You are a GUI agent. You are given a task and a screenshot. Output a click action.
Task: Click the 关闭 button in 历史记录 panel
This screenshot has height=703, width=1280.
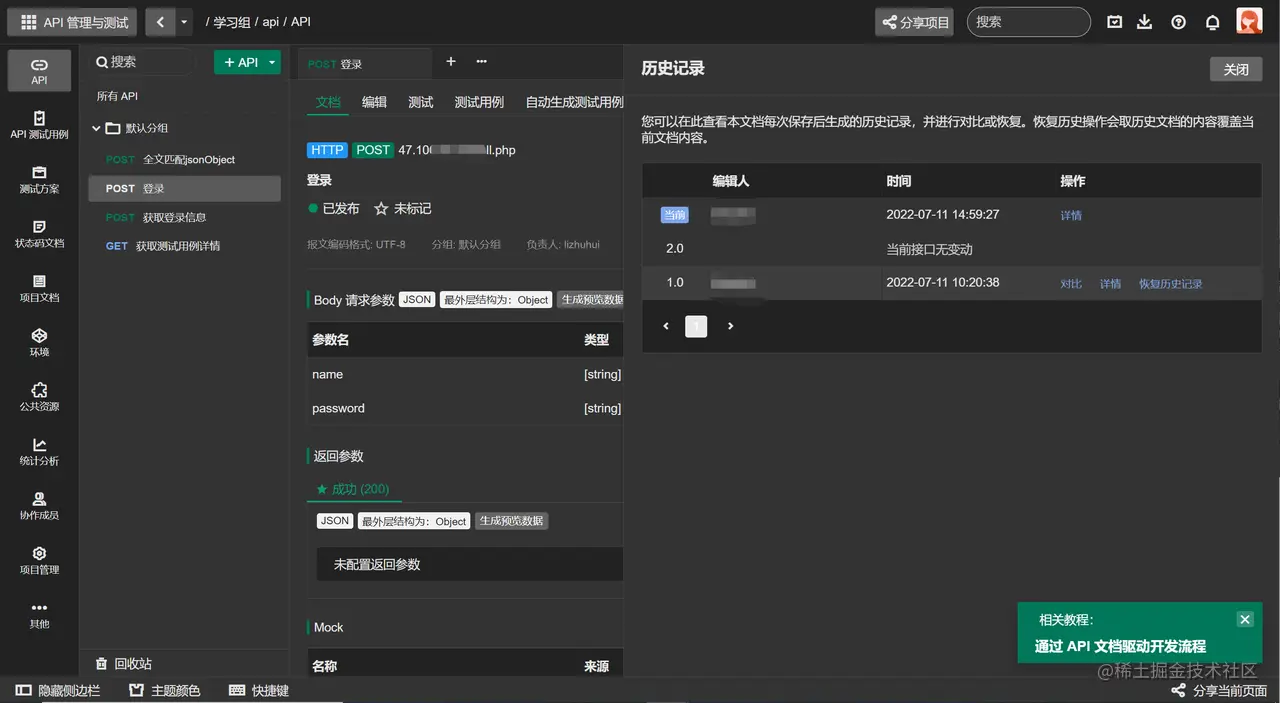[x=1235, y=69]
